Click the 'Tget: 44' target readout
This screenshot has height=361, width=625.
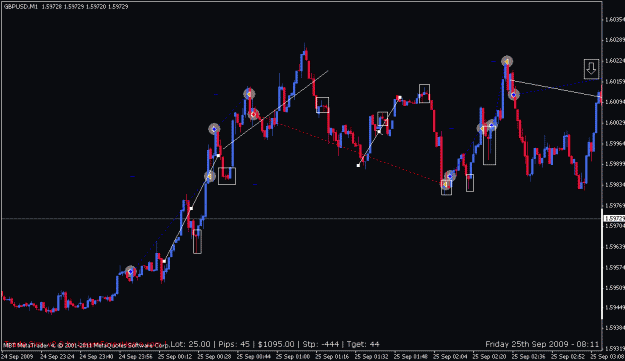(363, 344)
